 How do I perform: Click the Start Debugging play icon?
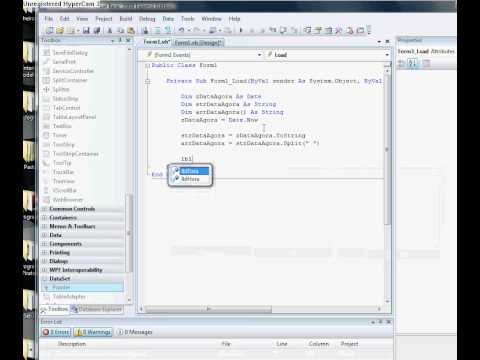241,30
